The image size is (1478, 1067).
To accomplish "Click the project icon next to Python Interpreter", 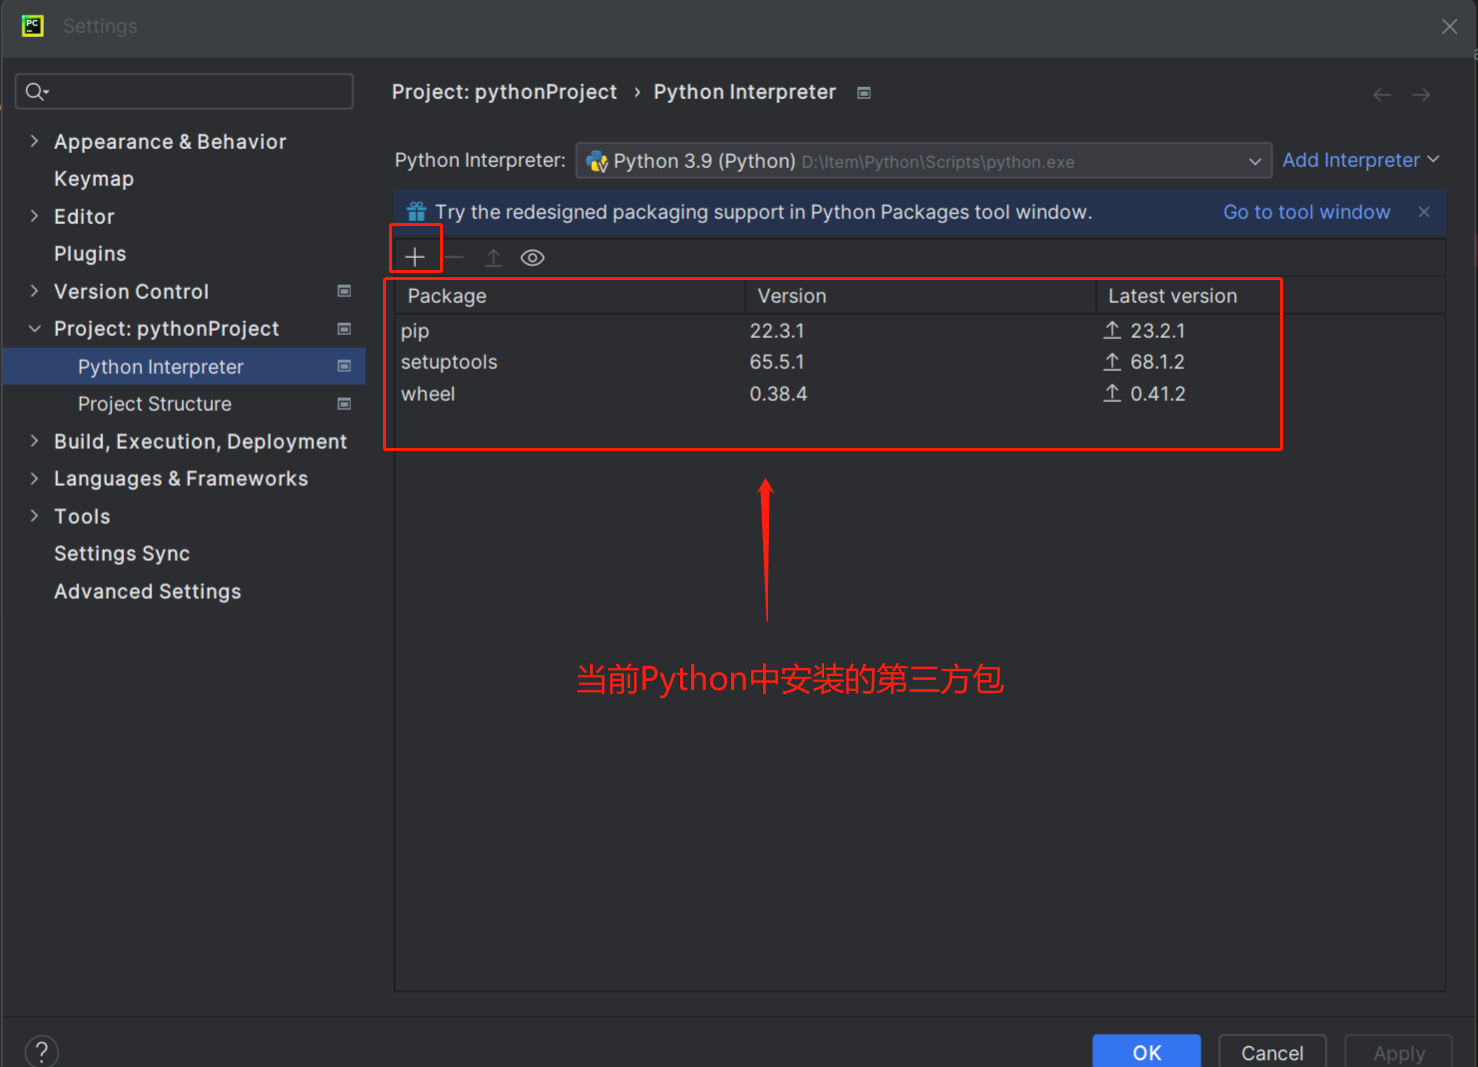I will [x=344, y=366].
